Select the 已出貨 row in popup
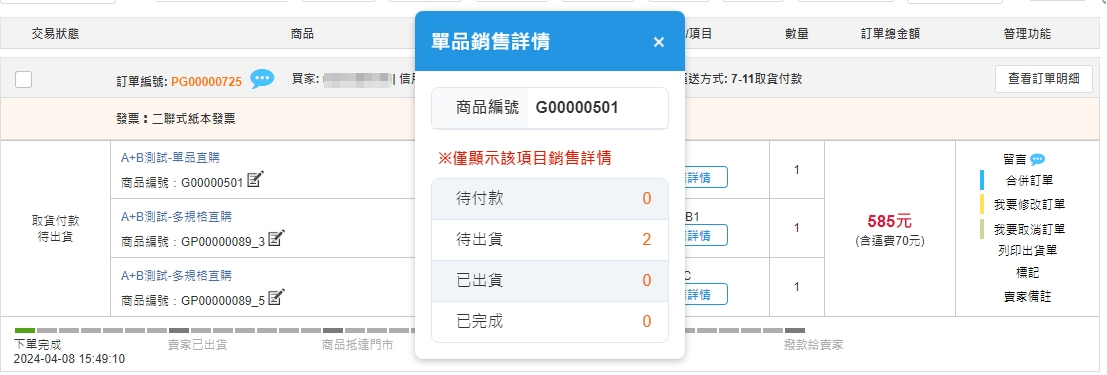 pos(549,281)
